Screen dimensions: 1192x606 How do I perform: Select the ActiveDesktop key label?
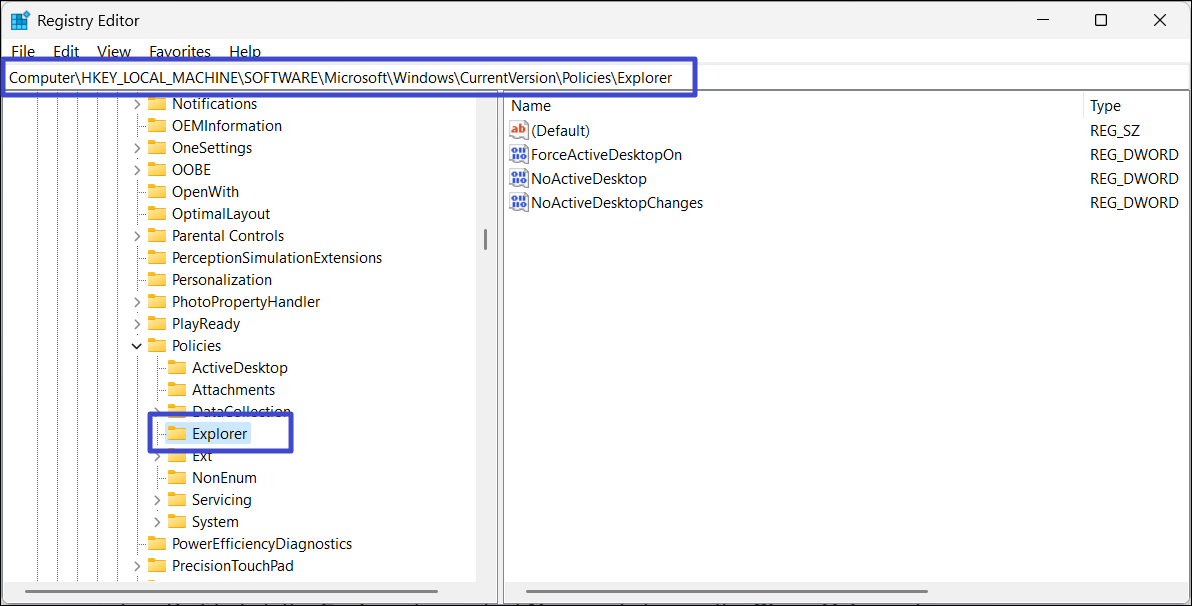[239, 368]
